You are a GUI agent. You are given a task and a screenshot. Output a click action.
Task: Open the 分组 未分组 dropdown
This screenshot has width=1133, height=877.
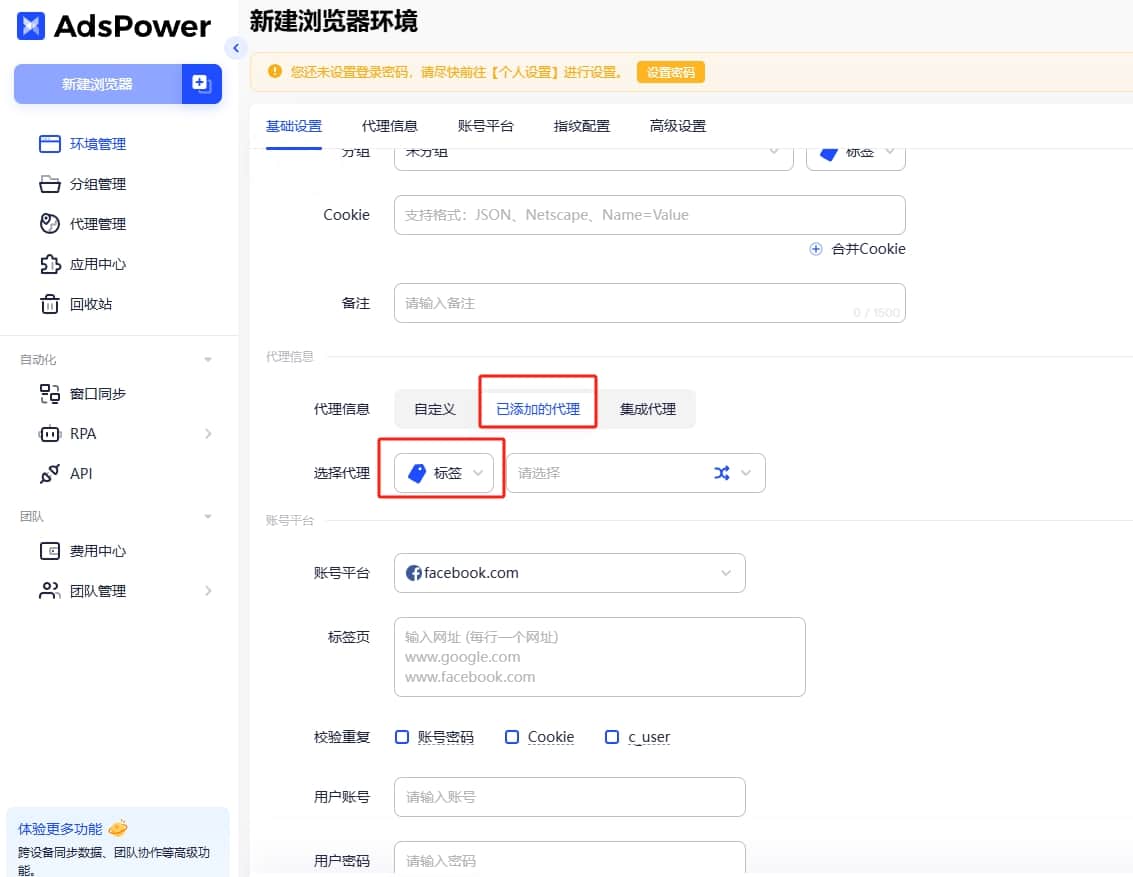(593, 155)
